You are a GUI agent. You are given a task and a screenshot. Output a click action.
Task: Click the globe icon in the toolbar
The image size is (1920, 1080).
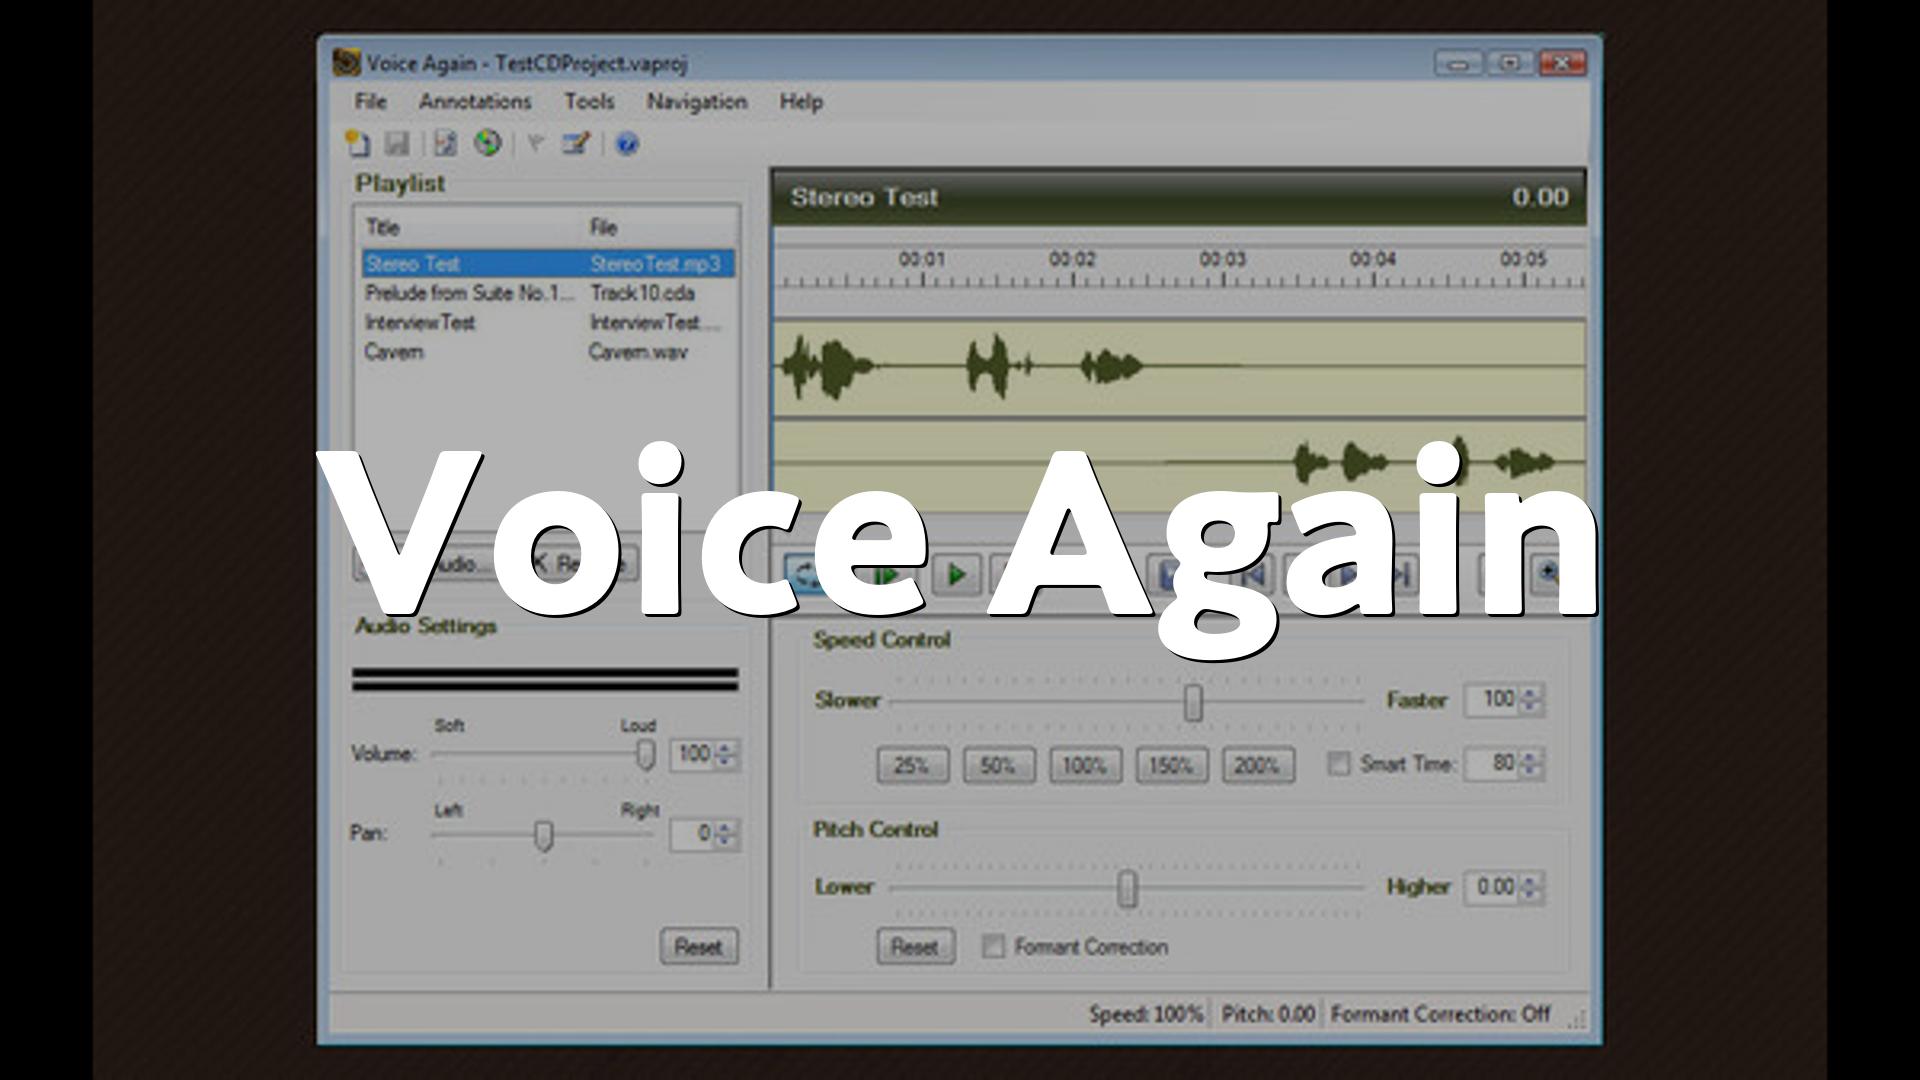487,143
